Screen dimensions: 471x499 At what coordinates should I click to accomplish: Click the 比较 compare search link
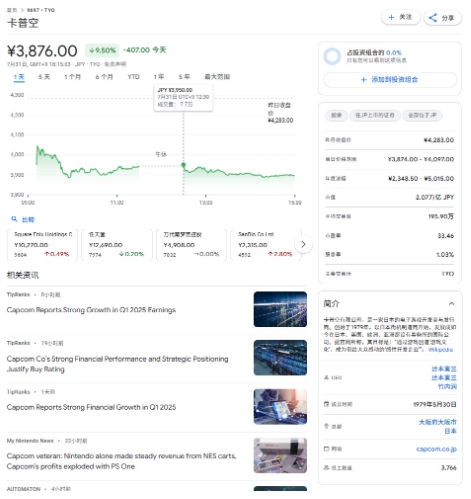(x=23, y=219)
